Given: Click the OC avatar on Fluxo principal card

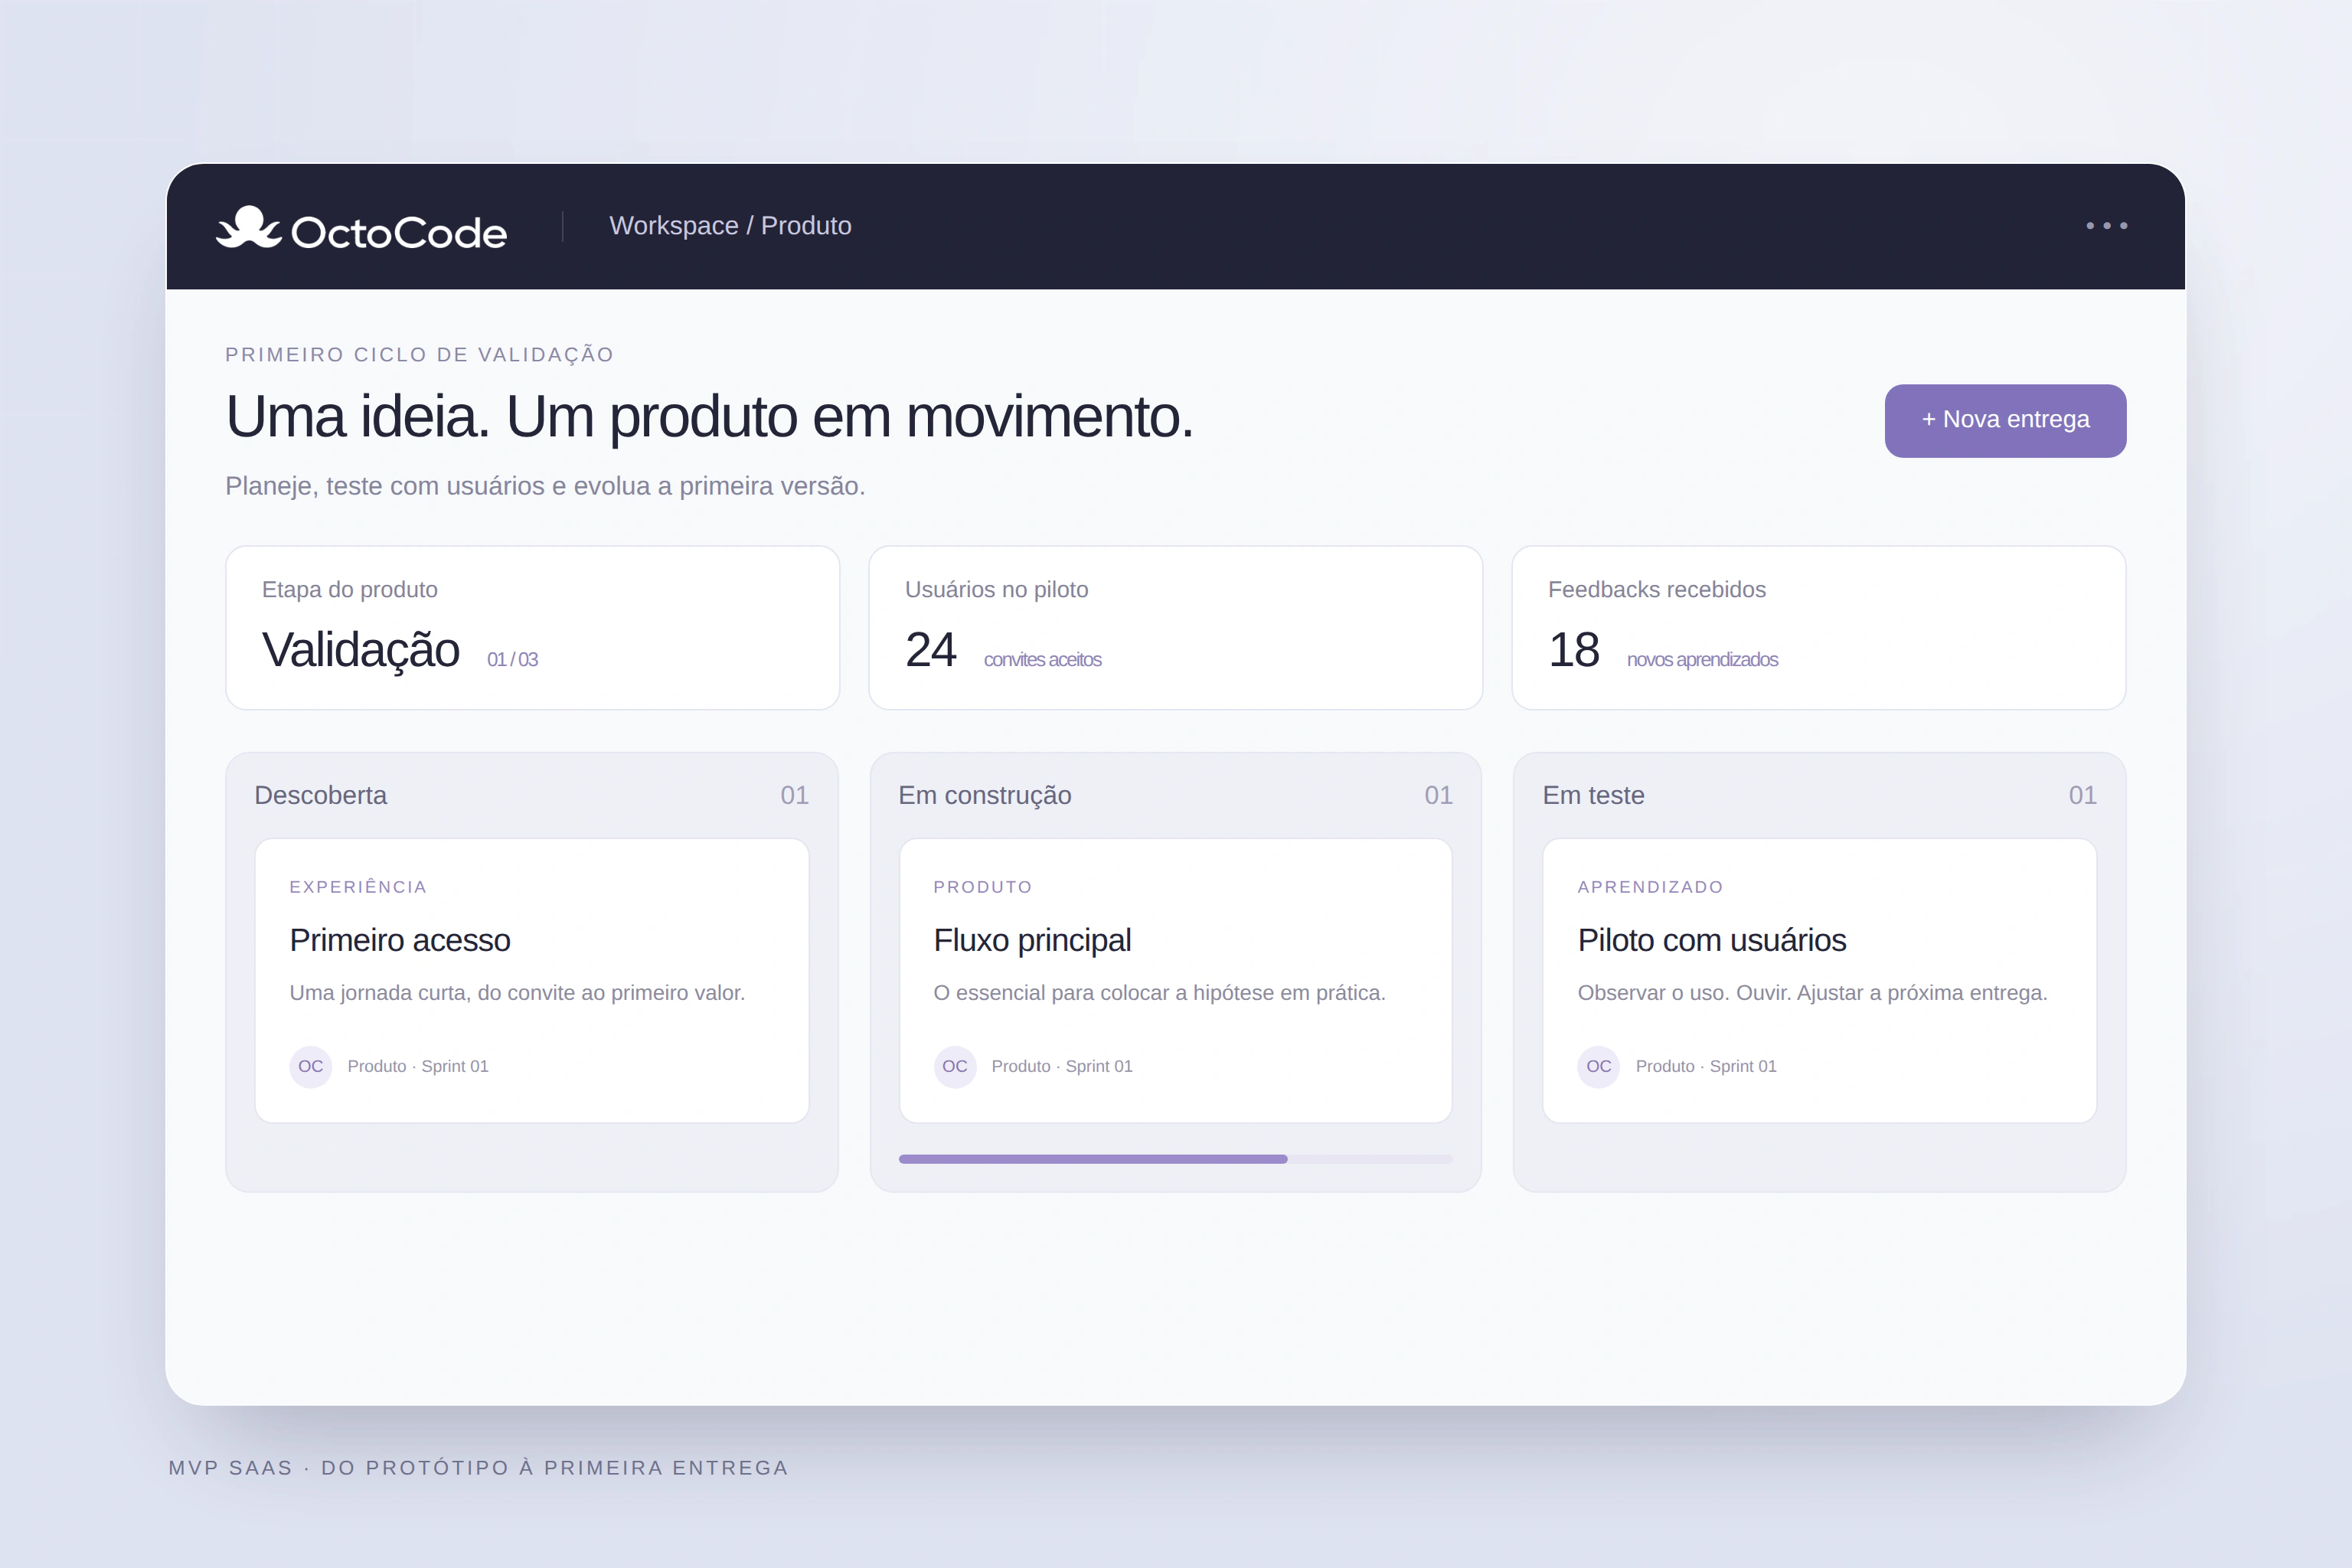Looking at the screenshot, I should (x=954, y=1066).
